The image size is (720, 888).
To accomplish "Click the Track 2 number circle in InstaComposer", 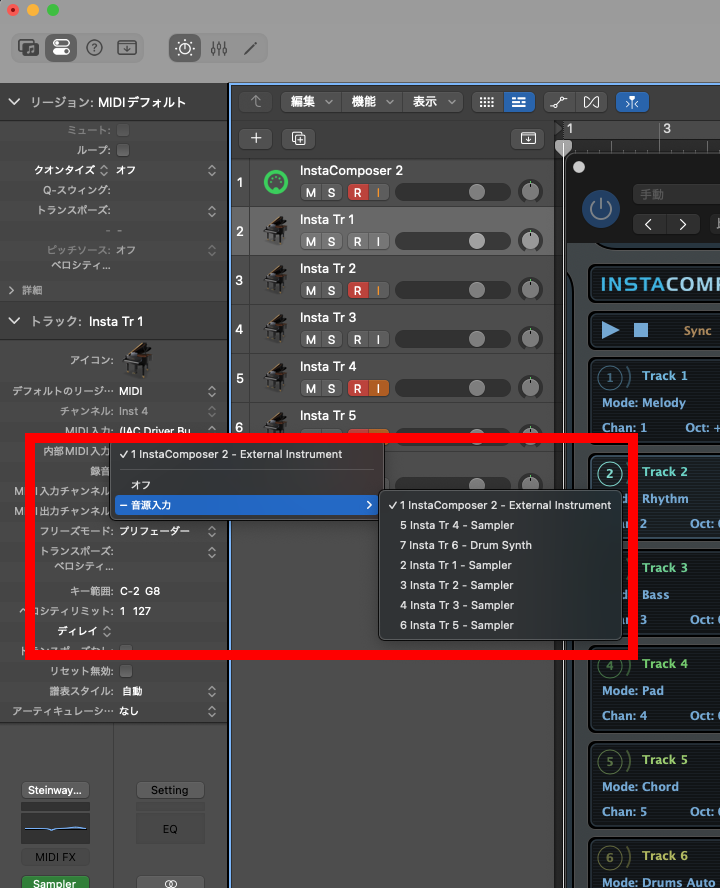I will click(x=610, y=473).
